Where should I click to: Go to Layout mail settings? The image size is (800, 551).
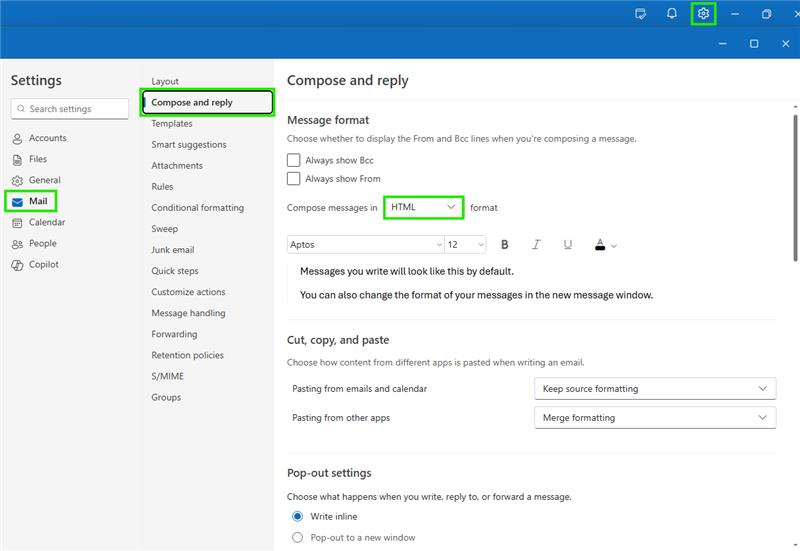pos(165,81)
